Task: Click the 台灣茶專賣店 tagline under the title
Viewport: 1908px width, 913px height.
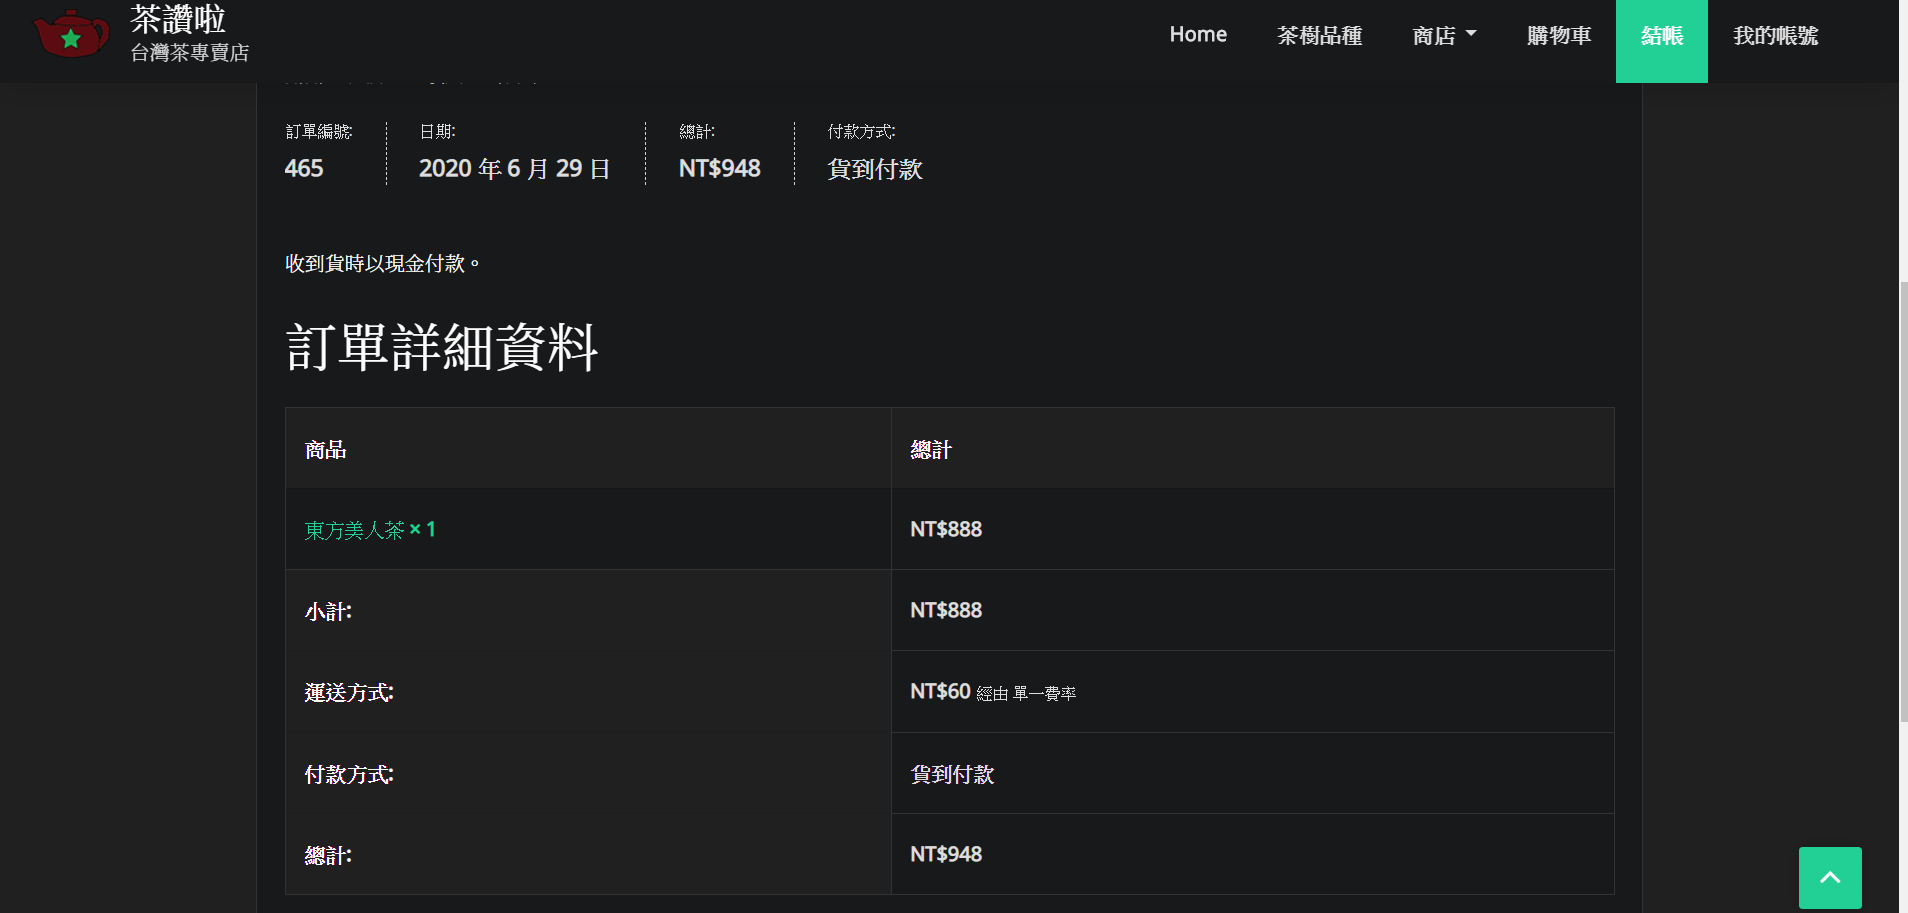Action: point(190,53)
